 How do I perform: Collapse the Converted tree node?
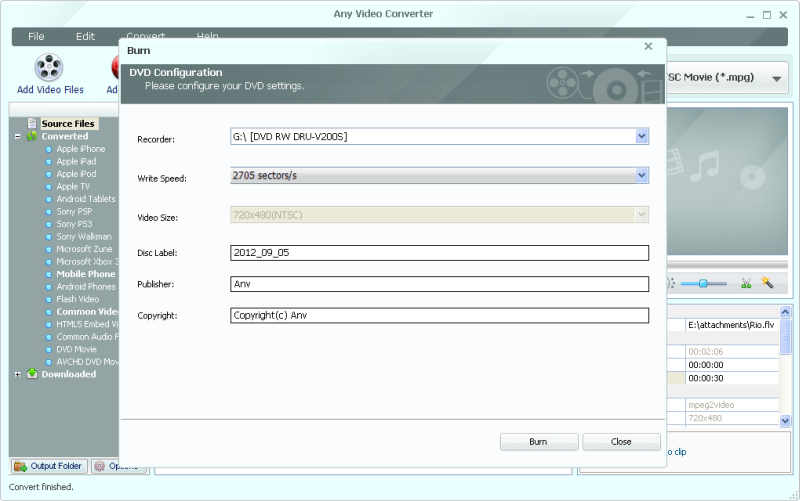(x=18, y=136)
